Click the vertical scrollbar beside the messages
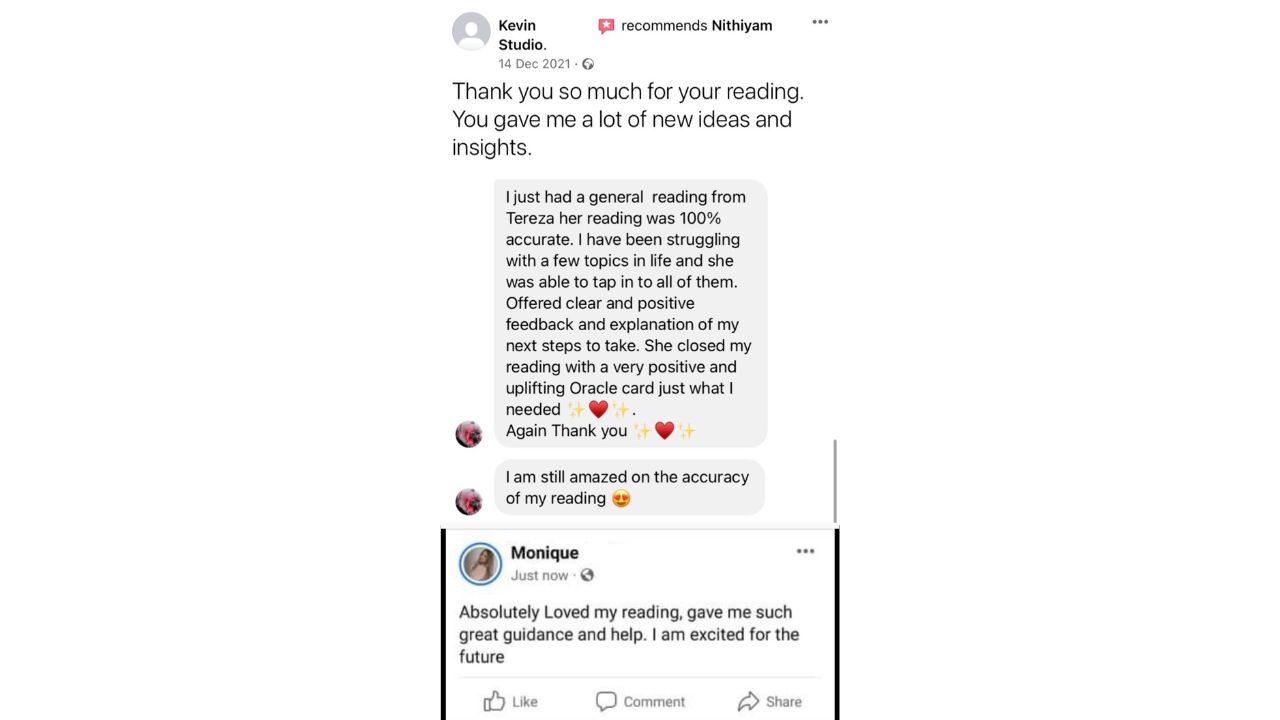This screenshot has height=720, width=1280. (x=835, y=480)
